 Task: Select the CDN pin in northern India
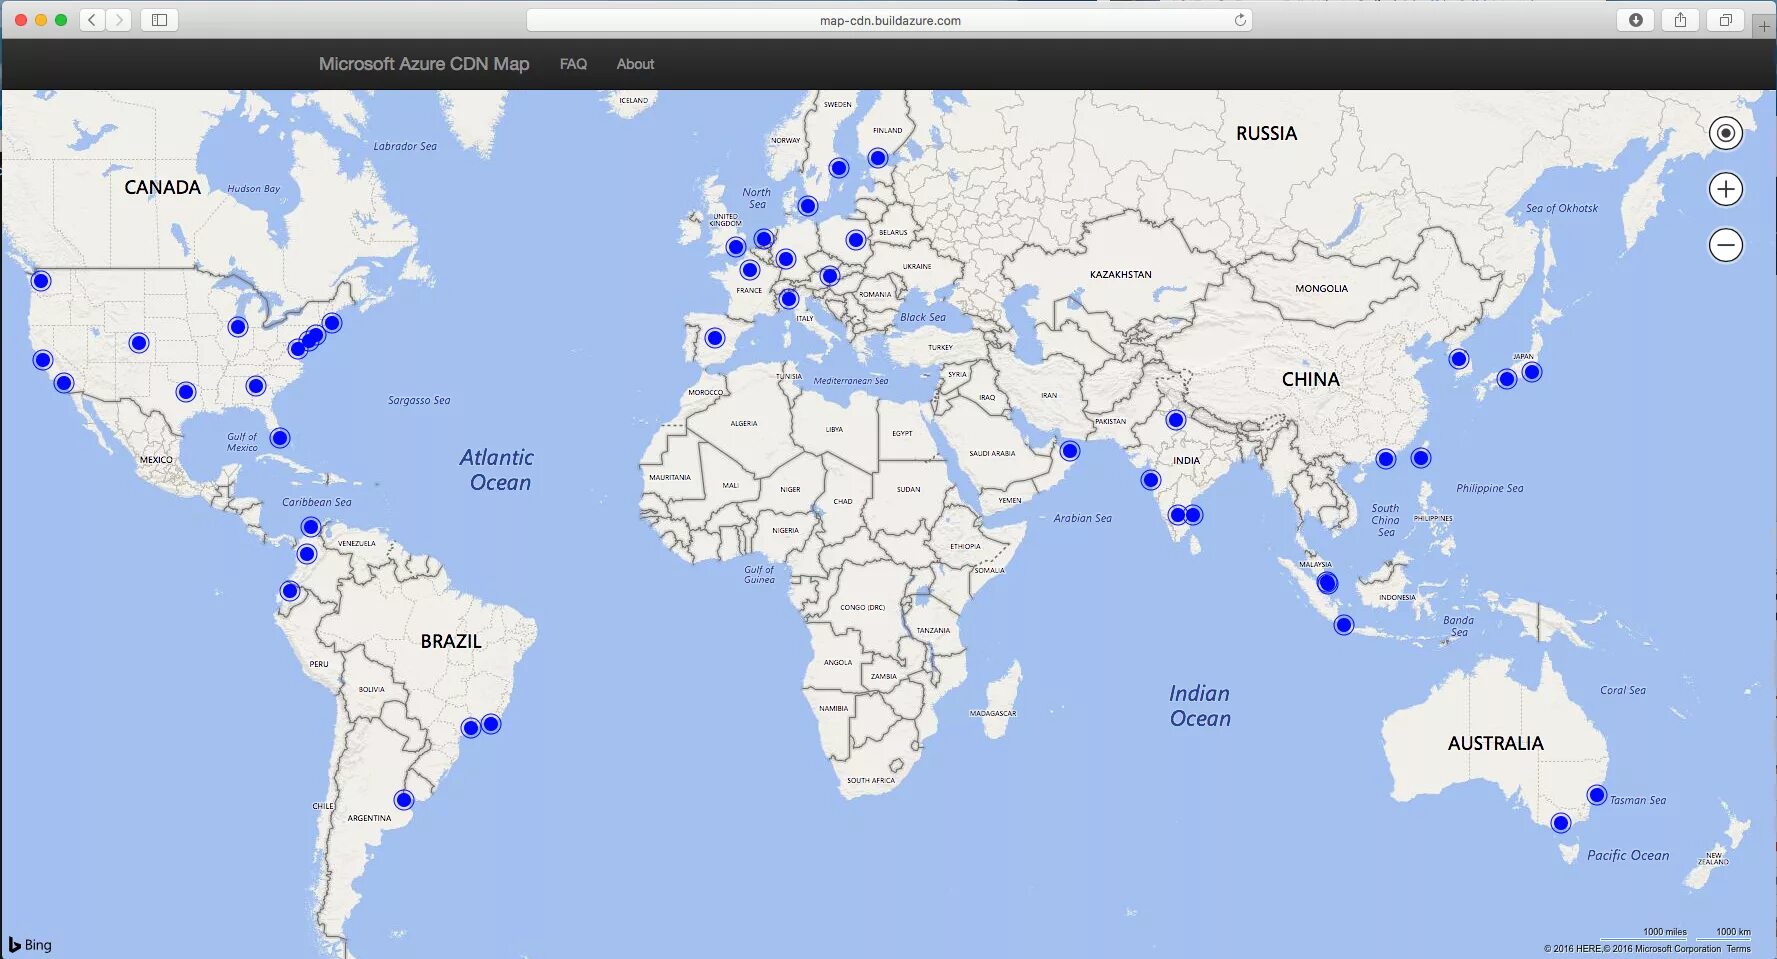pos(1176,420)
